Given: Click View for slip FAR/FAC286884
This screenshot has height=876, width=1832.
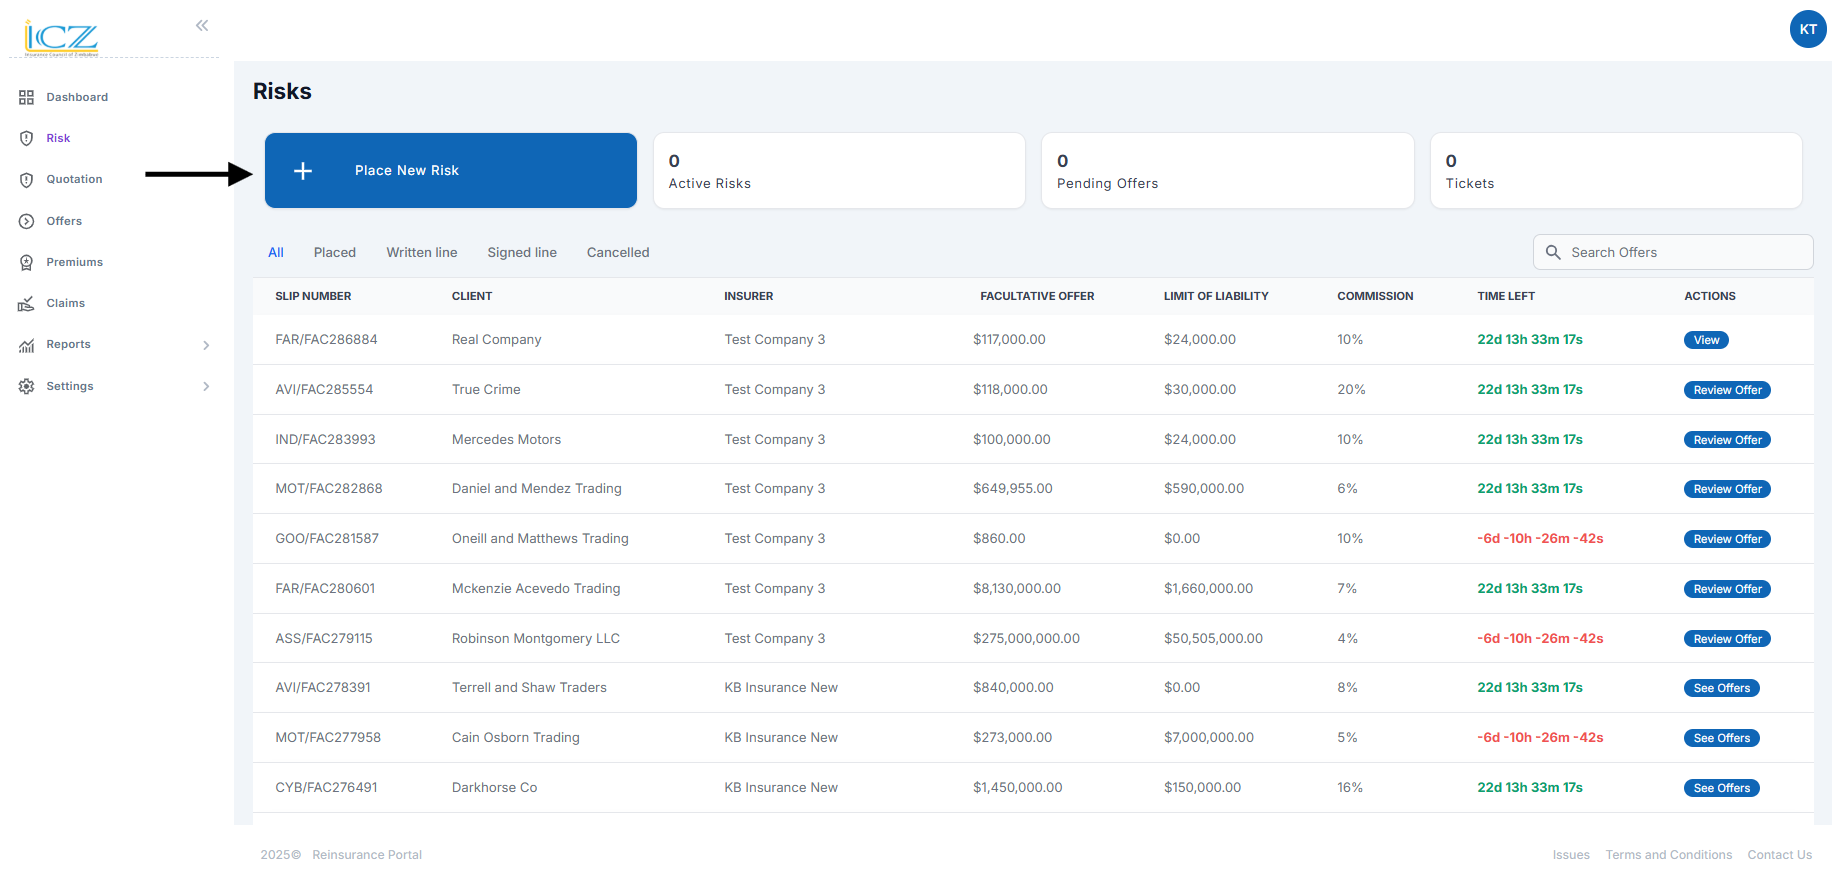Looking at the screenshot, I should click(1706, 340).
